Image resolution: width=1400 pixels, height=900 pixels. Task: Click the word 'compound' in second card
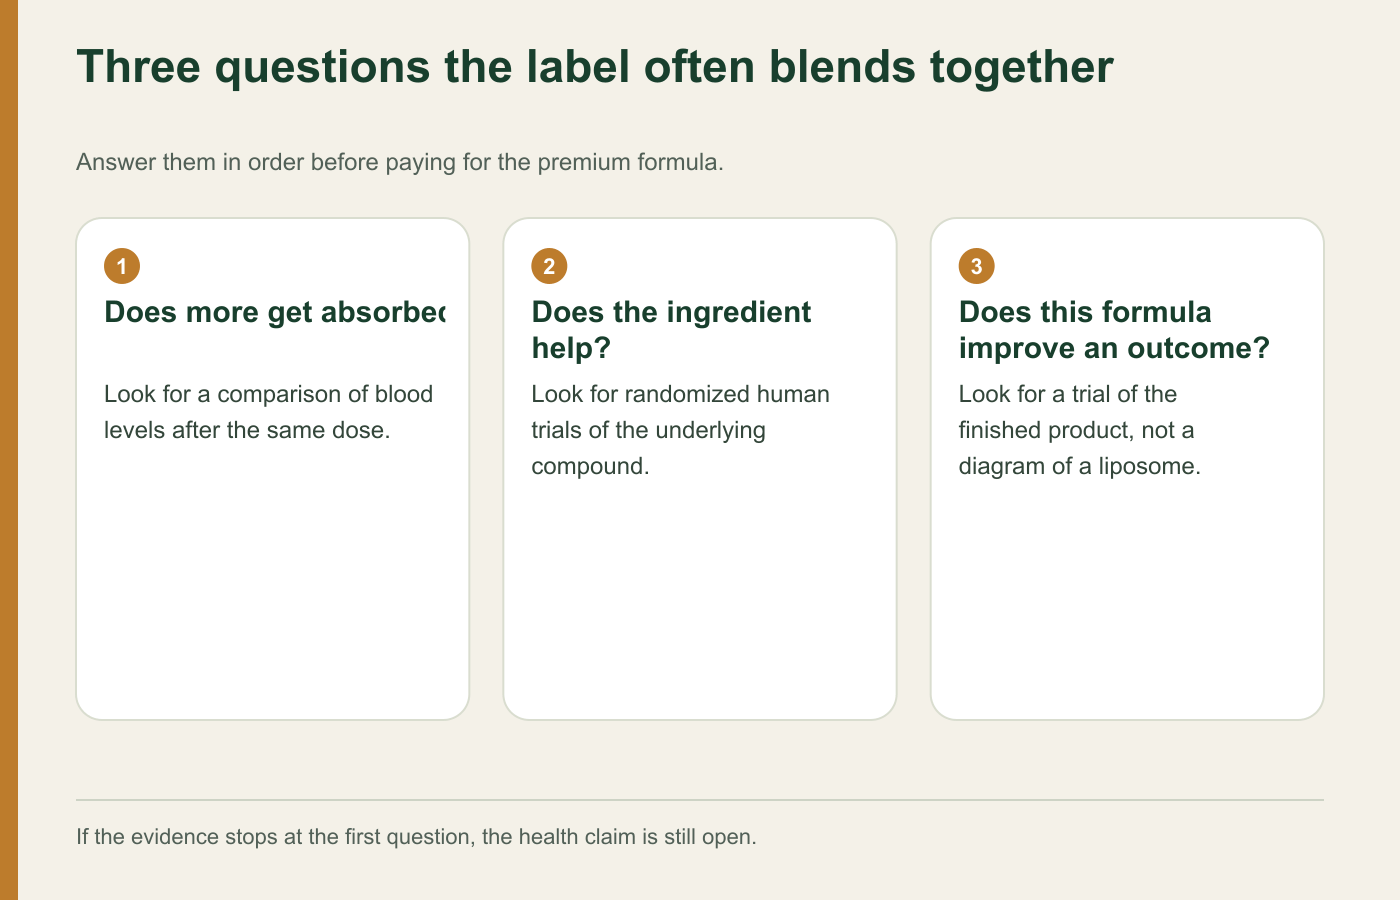point(590,467)
